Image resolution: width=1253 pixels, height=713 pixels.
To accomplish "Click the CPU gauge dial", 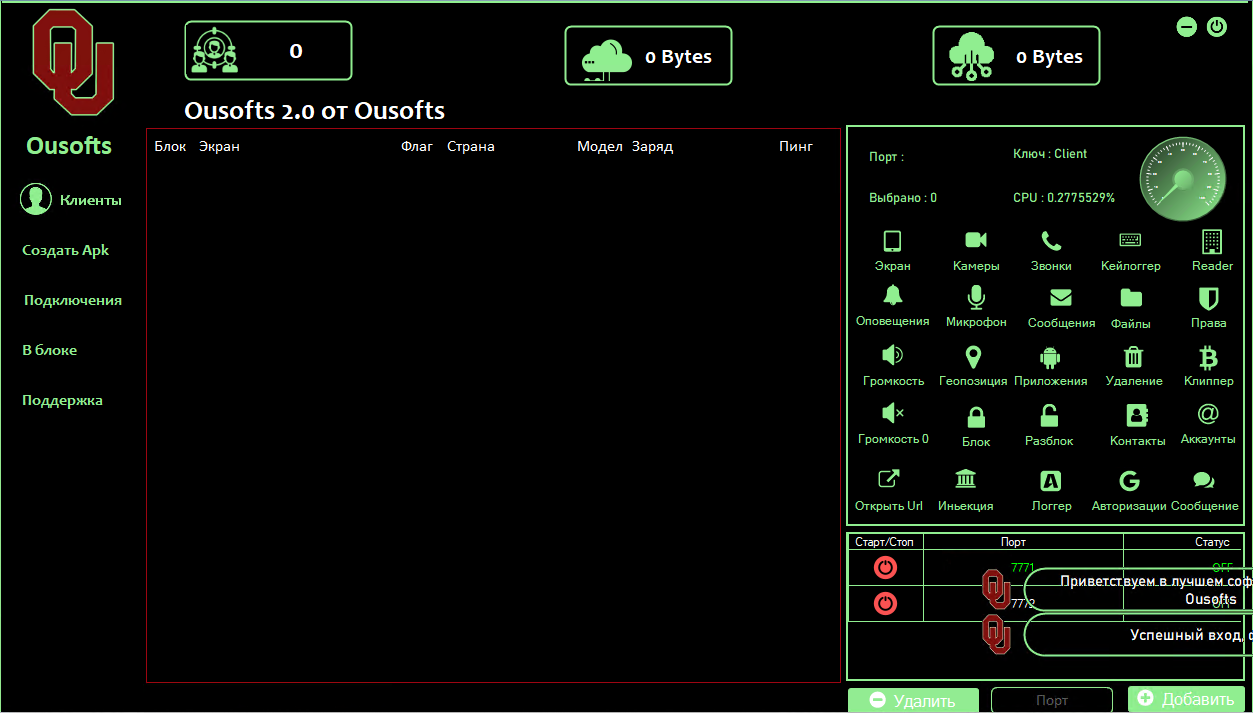I will pyautogui.click(x=1183, y=179).
